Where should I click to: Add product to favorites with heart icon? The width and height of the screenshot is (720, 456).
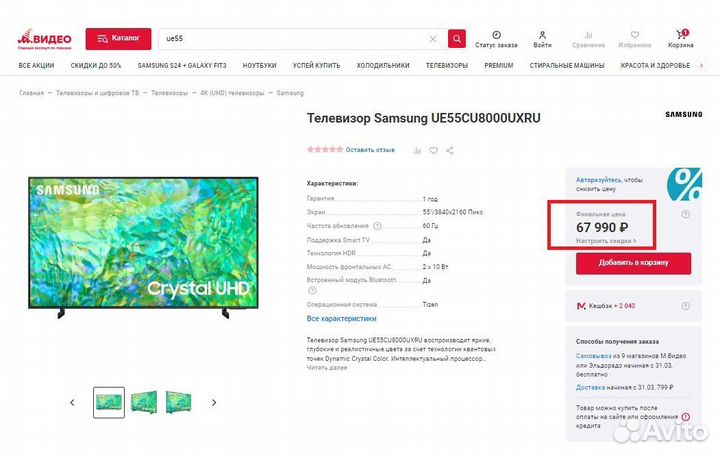pyautogui.click(x=433, y=151)
